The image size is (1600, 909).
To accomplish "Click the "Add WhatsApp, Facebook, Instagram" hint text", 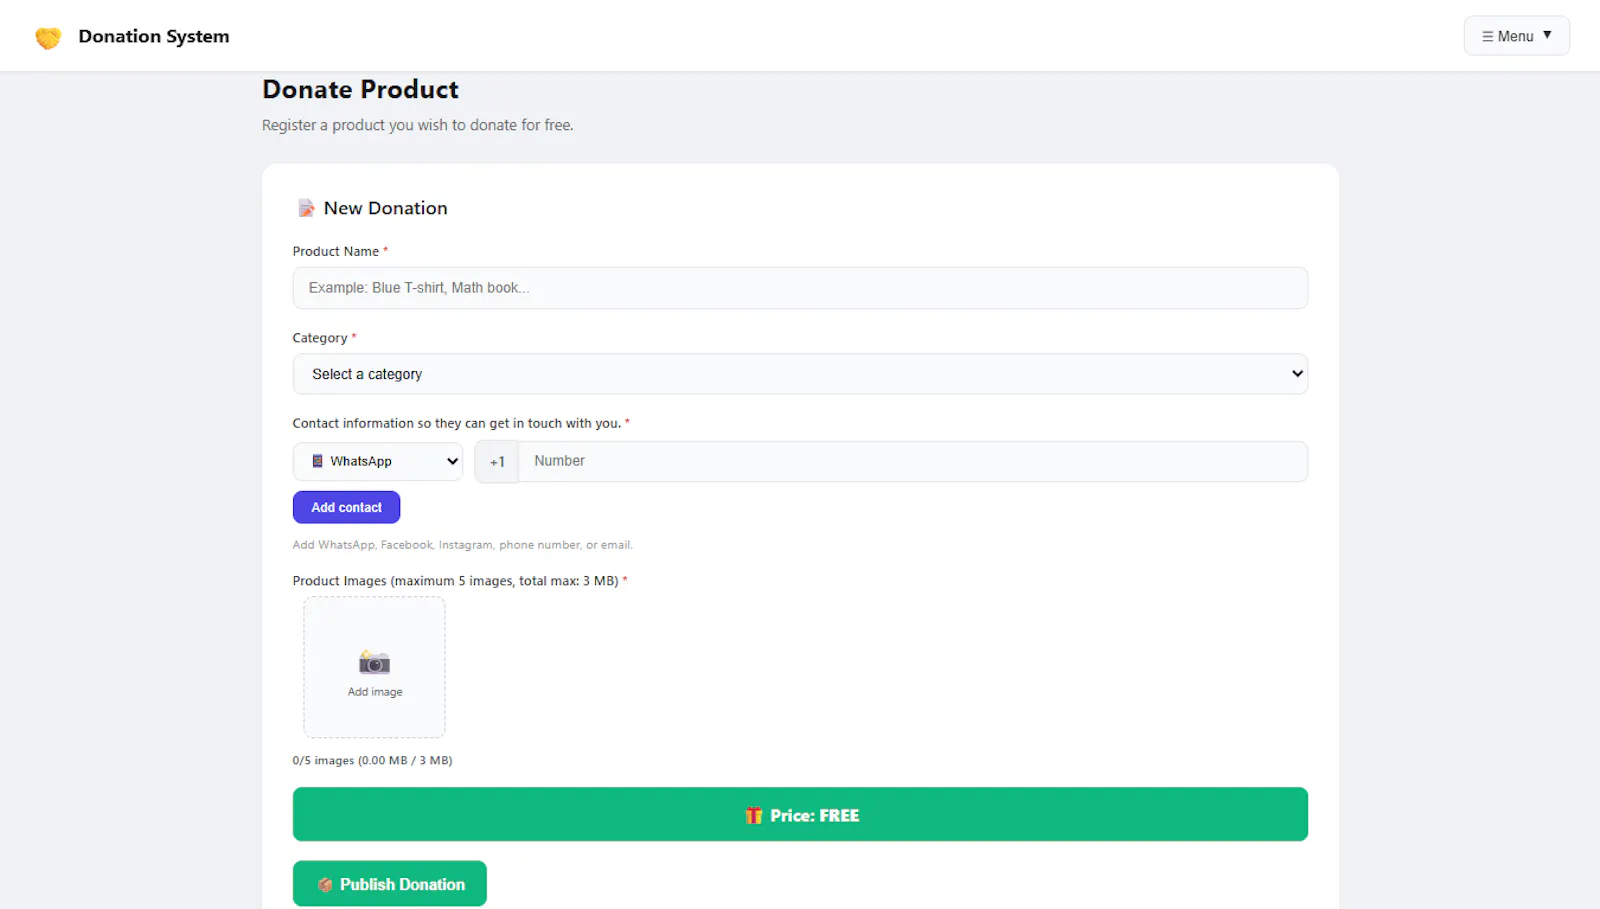I will pyautogui.click(x=463, y=545).
